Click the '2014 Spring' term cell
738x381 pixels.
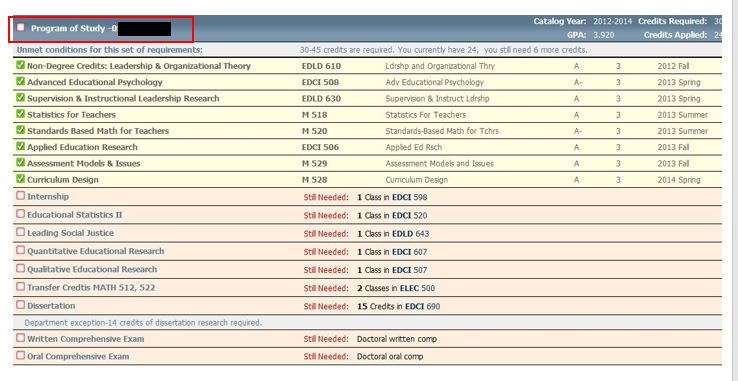pos(679,180)
